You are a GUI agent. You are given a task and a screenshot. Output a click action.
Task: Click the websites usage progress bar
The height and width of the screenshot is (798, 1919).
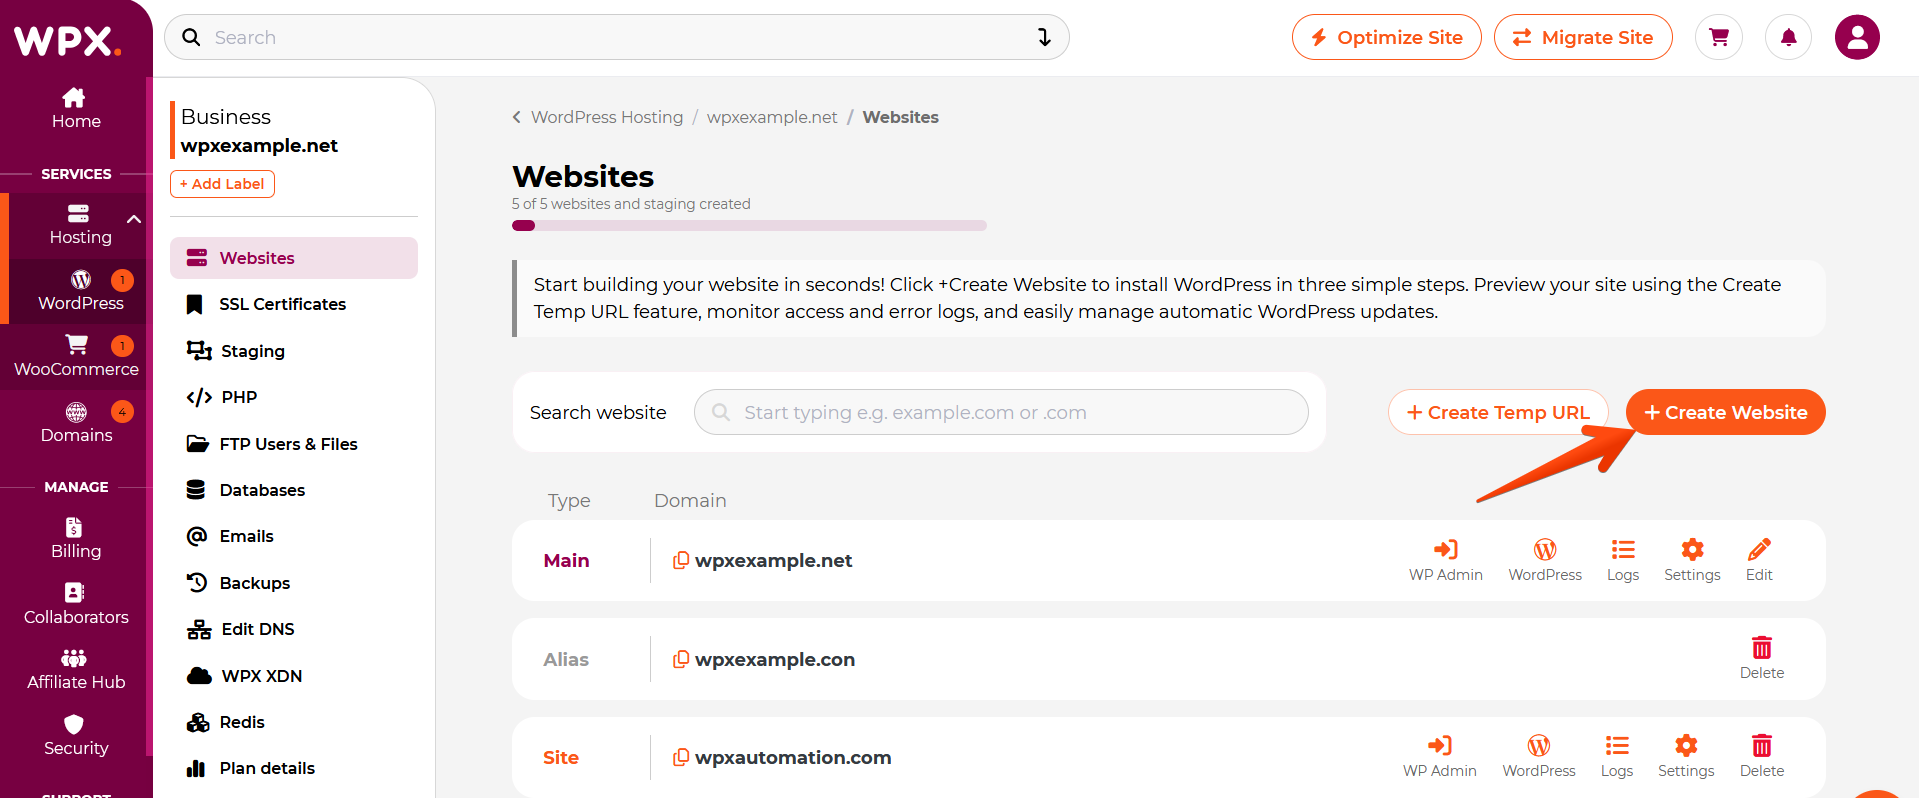click(749, 226)
